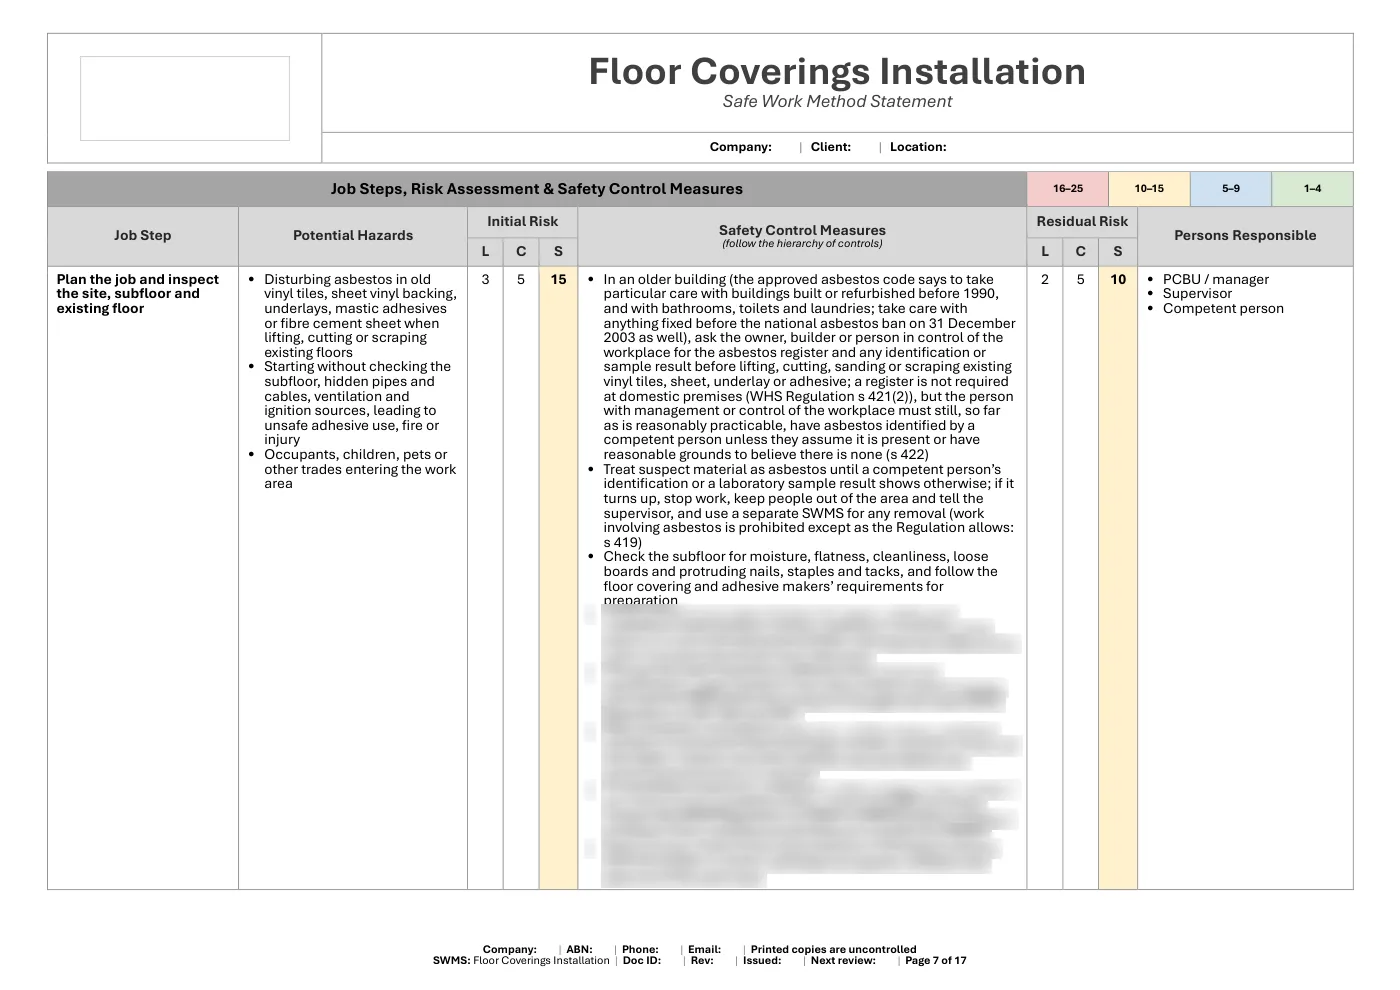The image size is (1400, 990).
Task: Click 'SWMS: Floor Coverings Installation' in the footer
Action: pyautogui.click(x=521, y=961)
